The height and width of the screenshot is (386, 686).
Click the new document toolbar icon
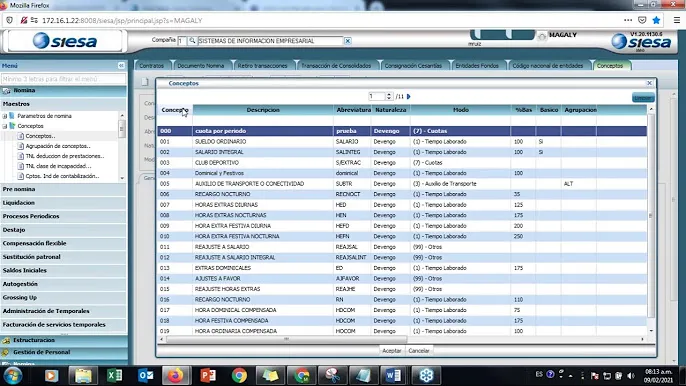tap(145, 82)
